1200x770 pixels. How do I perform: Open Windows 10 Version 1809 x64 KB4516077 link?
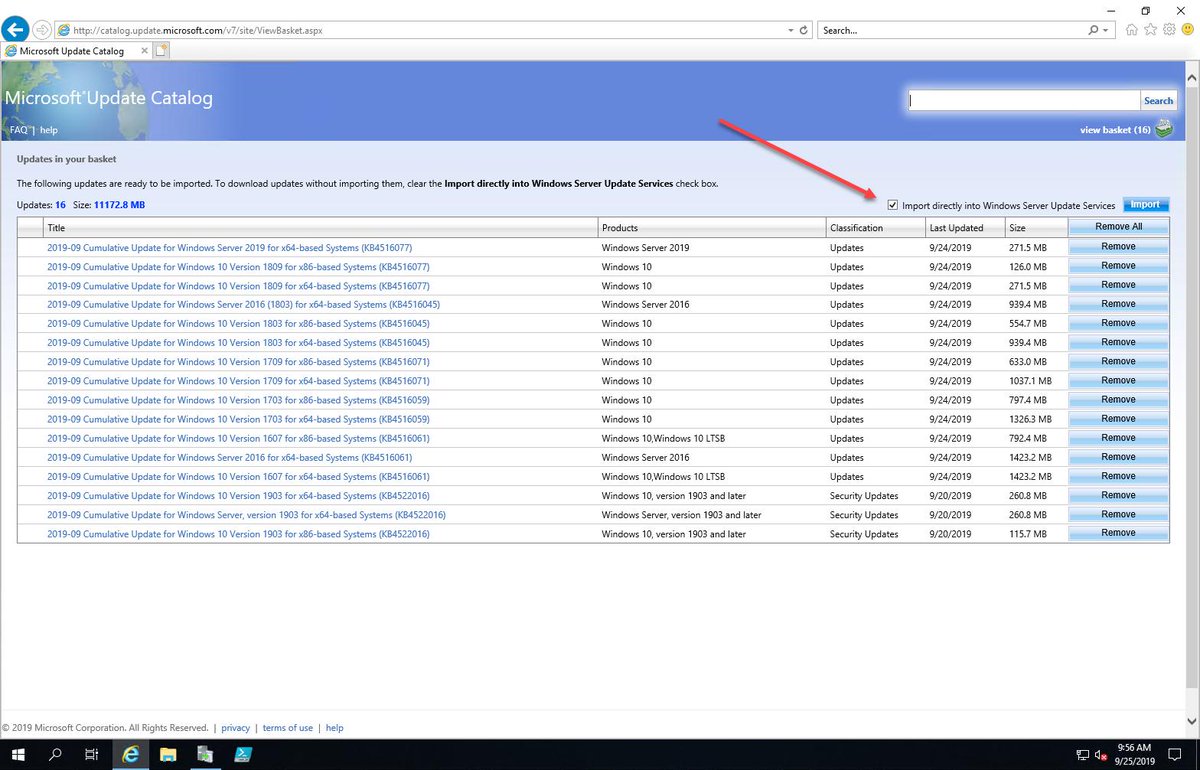click(x=238, y=285)
